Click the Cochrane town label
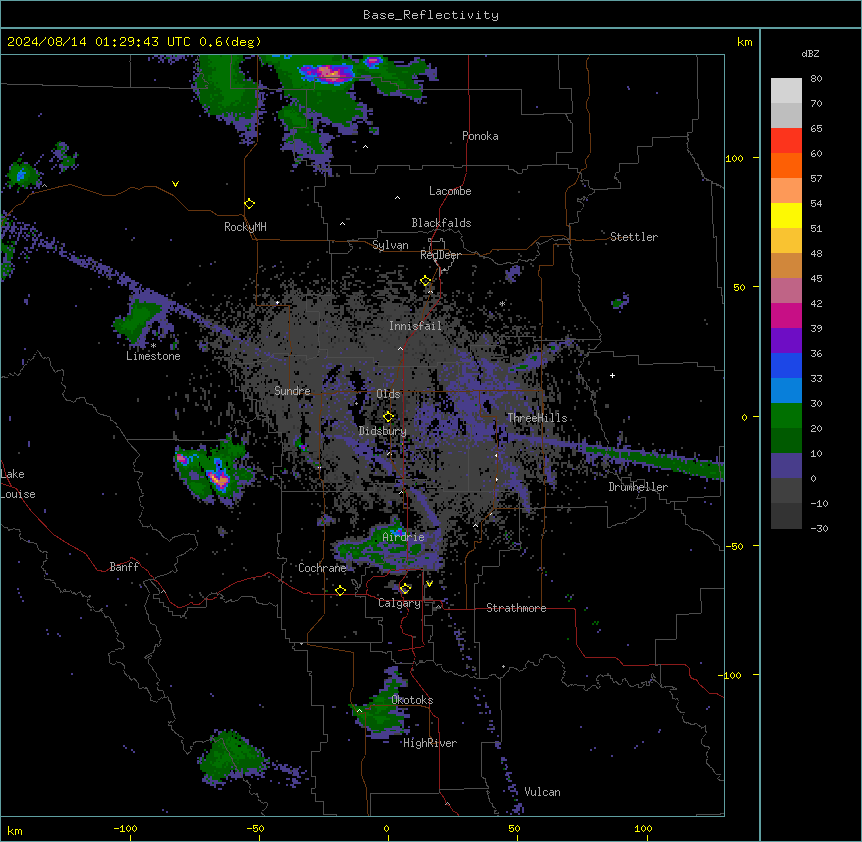The width and height of the screenshot is (862, 842). pyautogui.click(x=322, y=568)
